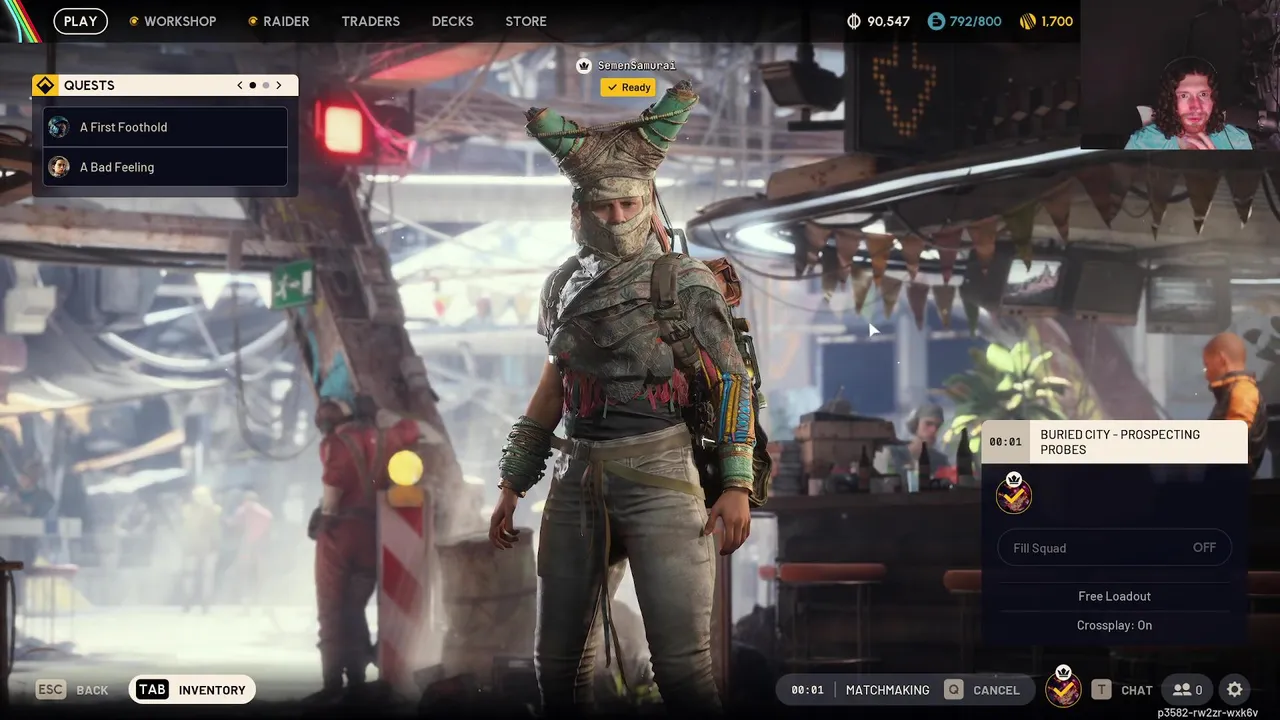Open the STORE tab

(526, 21)
